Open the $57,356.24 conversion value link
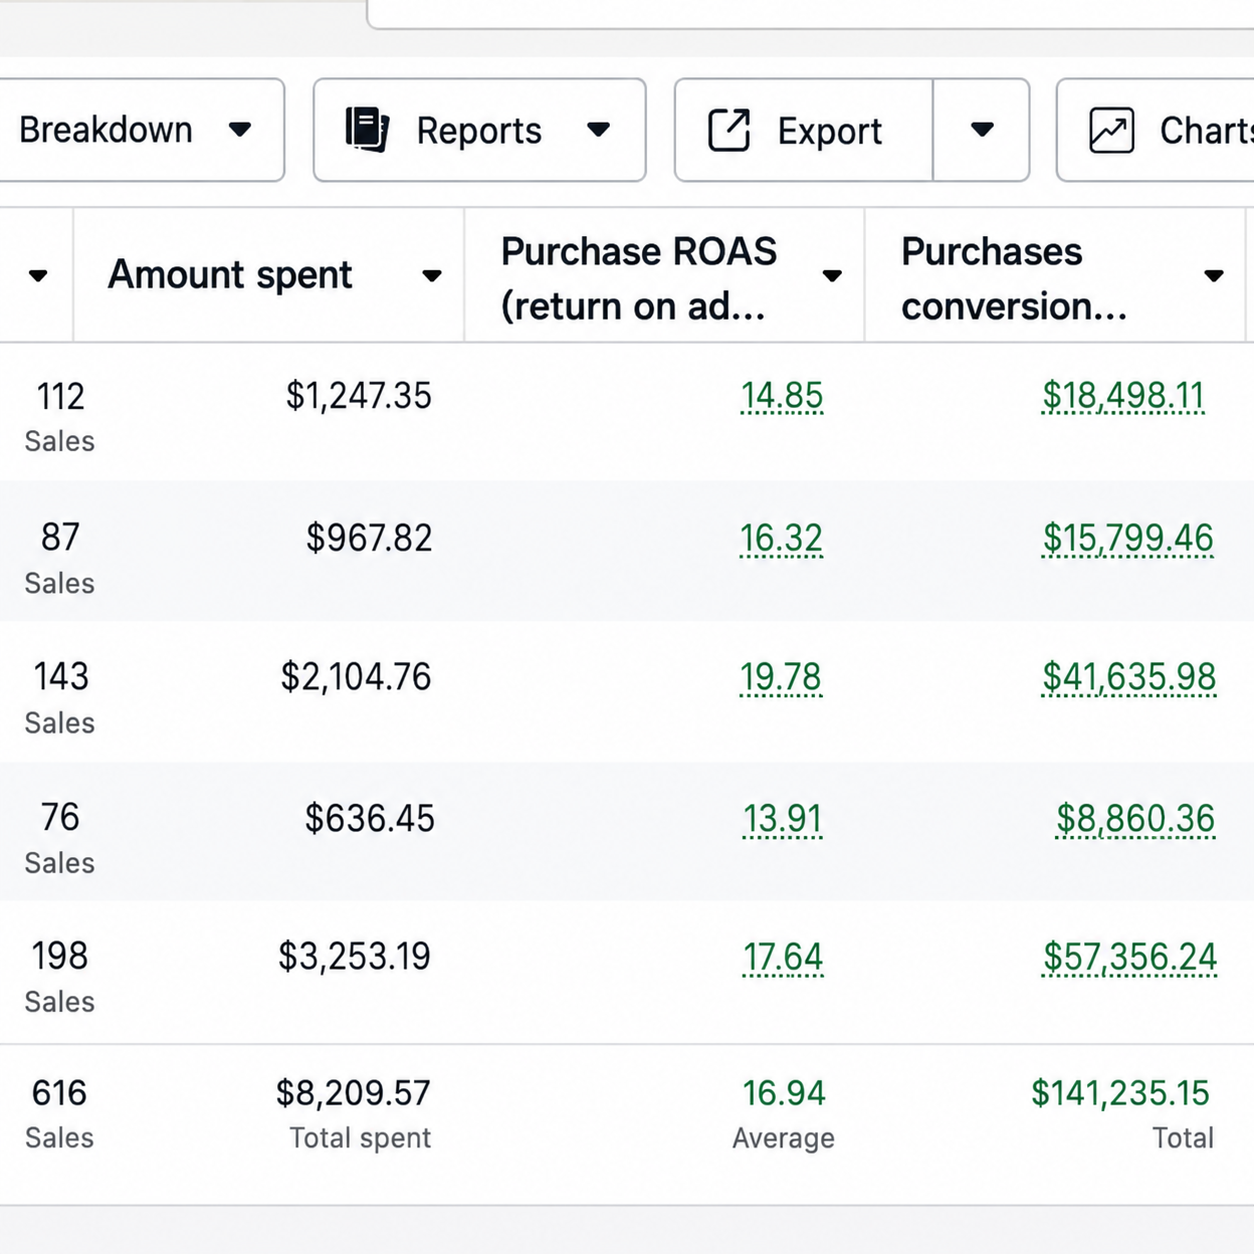 coord(1130,957)
